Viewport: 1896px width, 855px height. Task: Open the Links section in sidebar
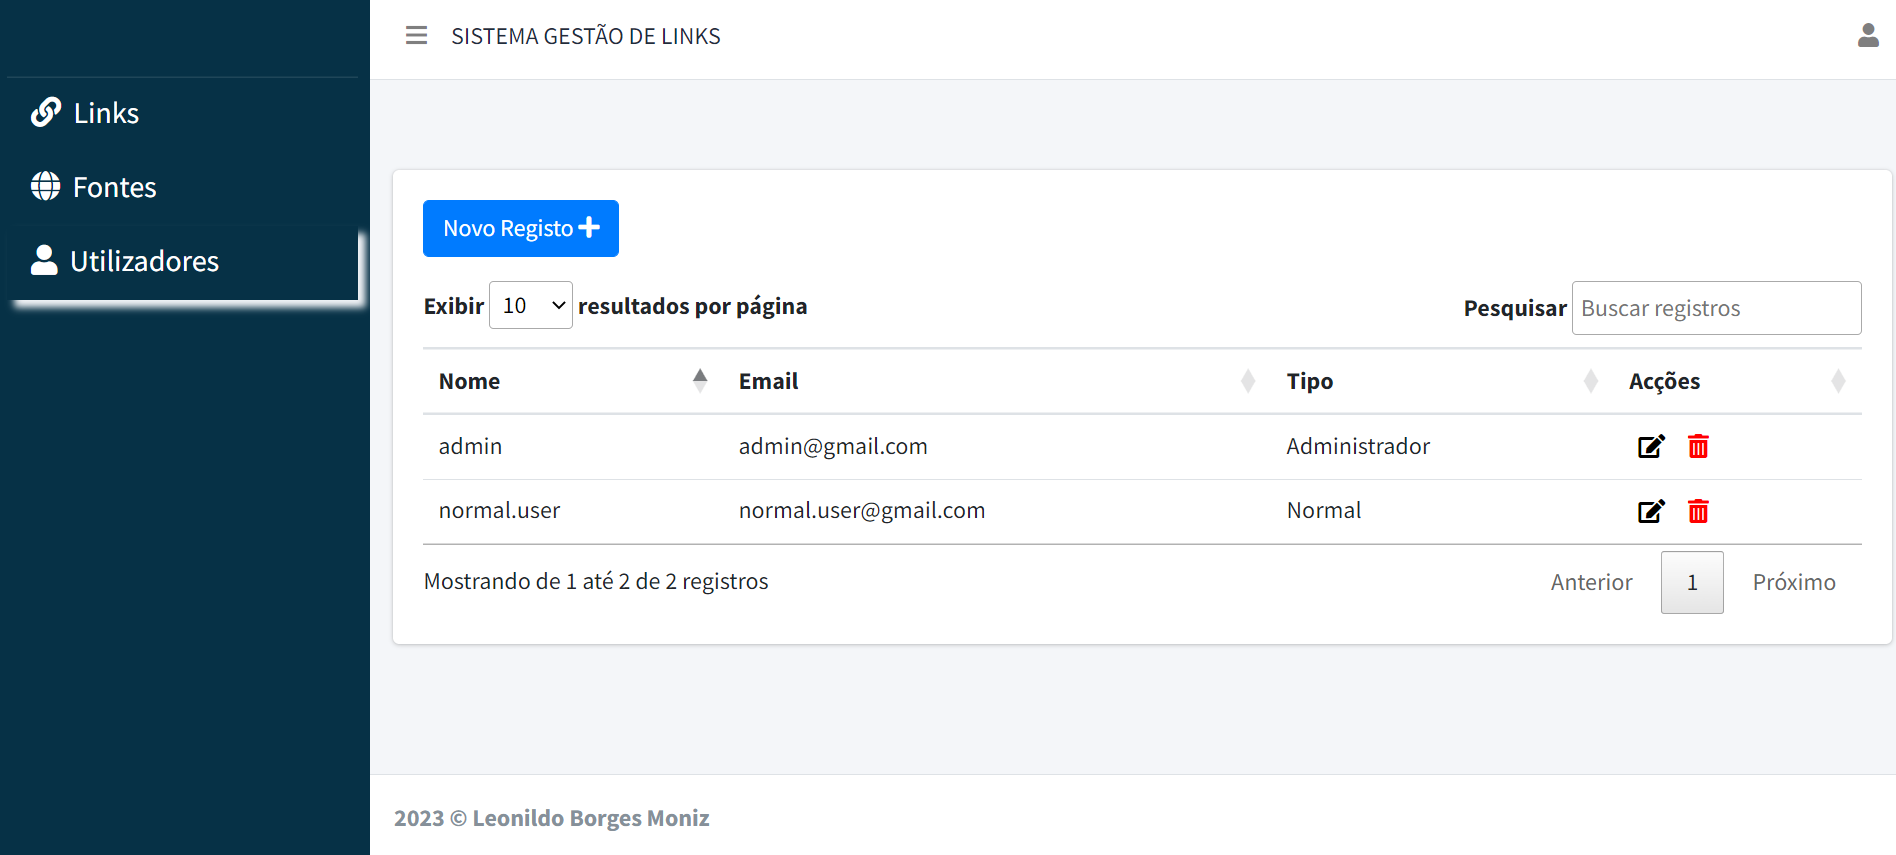click(104, 112)
